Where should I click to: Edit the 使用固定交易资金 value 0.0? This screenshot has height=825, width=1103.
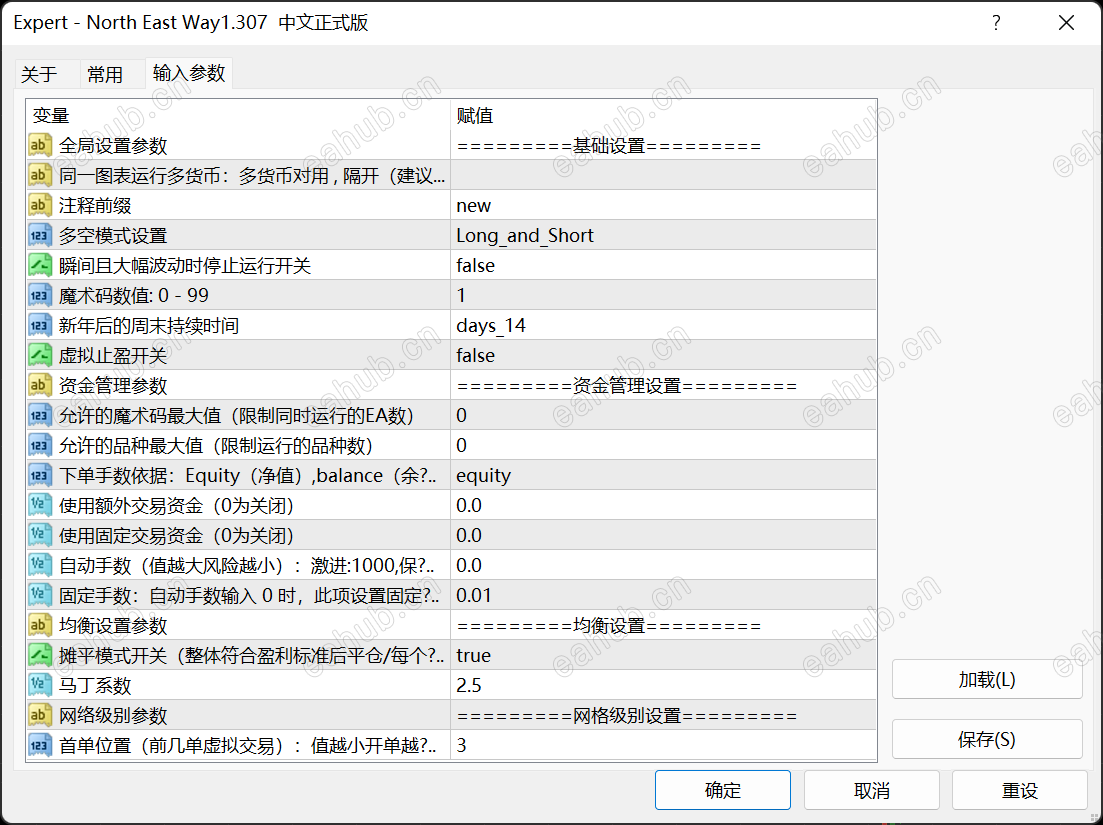[x=663, y=535]
